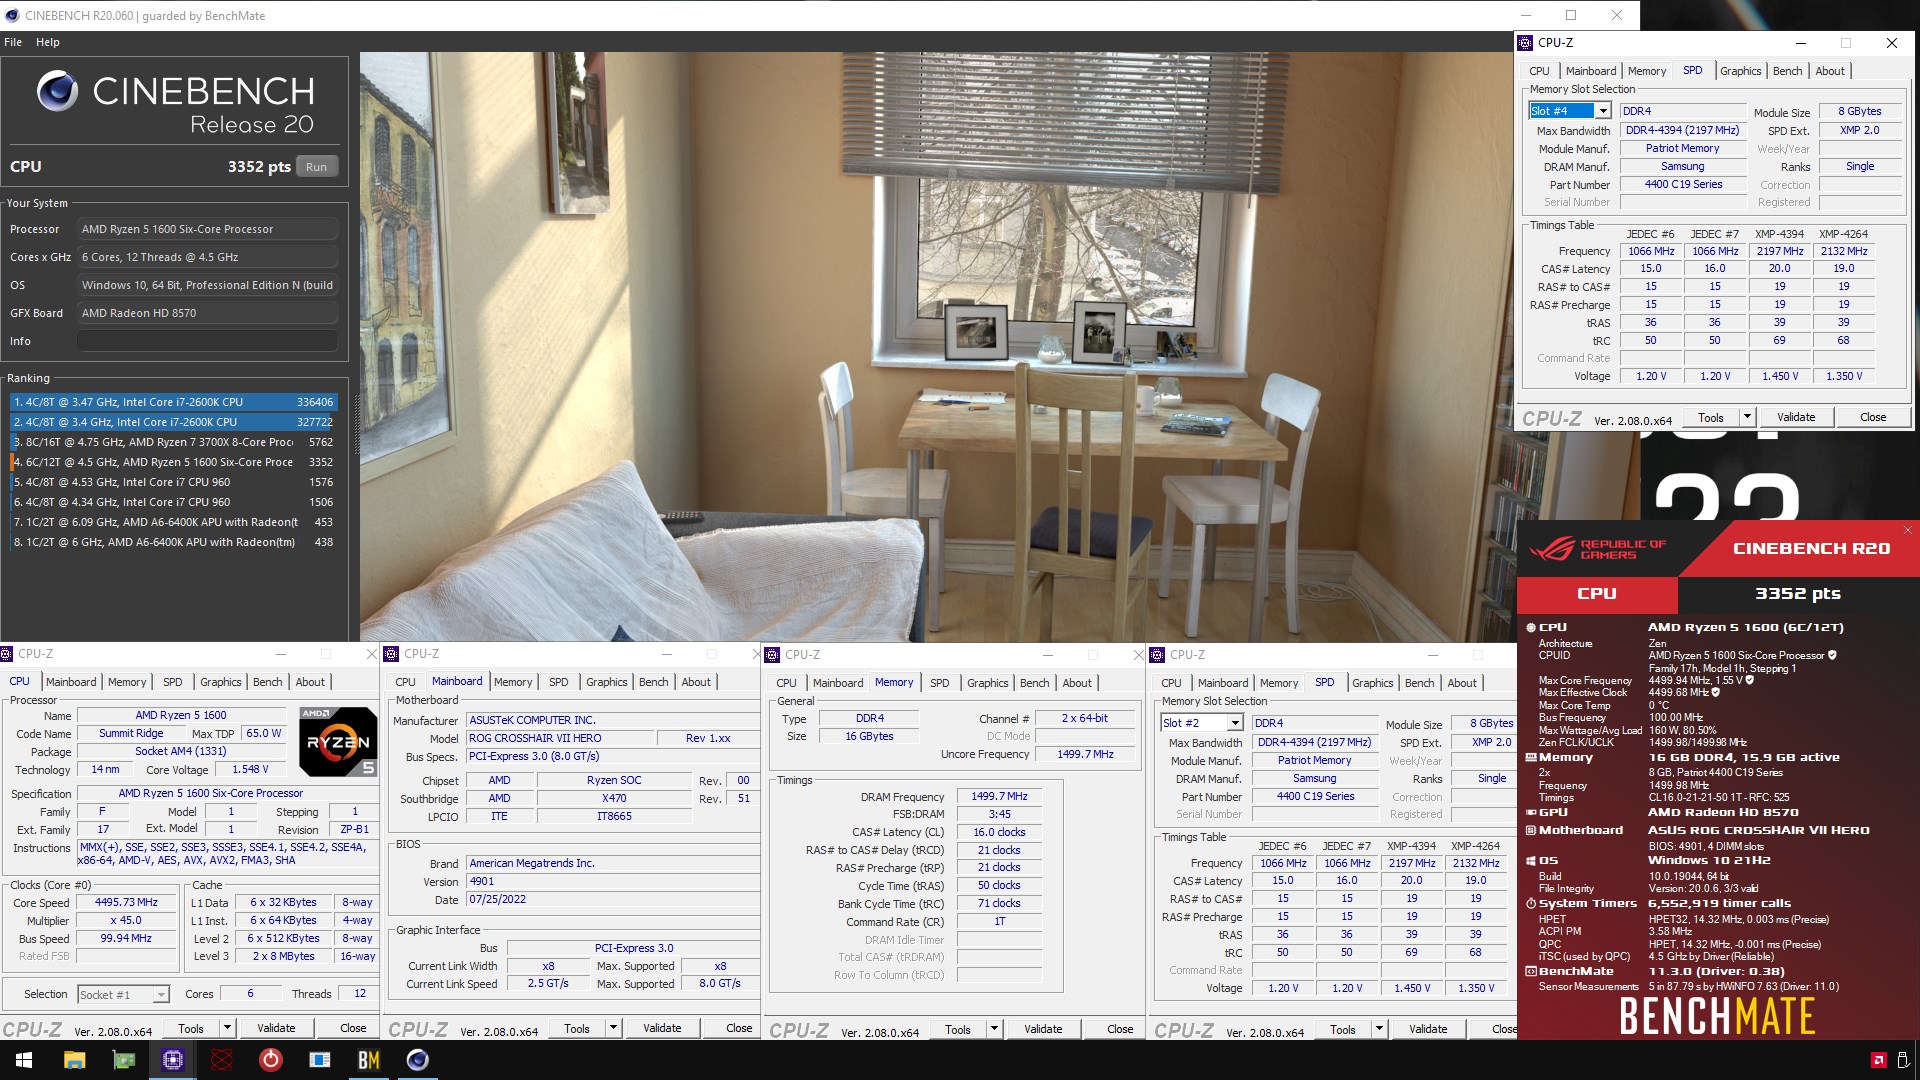Select ranking row '1C/2T @ 6.09 GHz AMD A6-6400K'
This screenshot has width=1920, height=1080.
(x=174, y=522)
